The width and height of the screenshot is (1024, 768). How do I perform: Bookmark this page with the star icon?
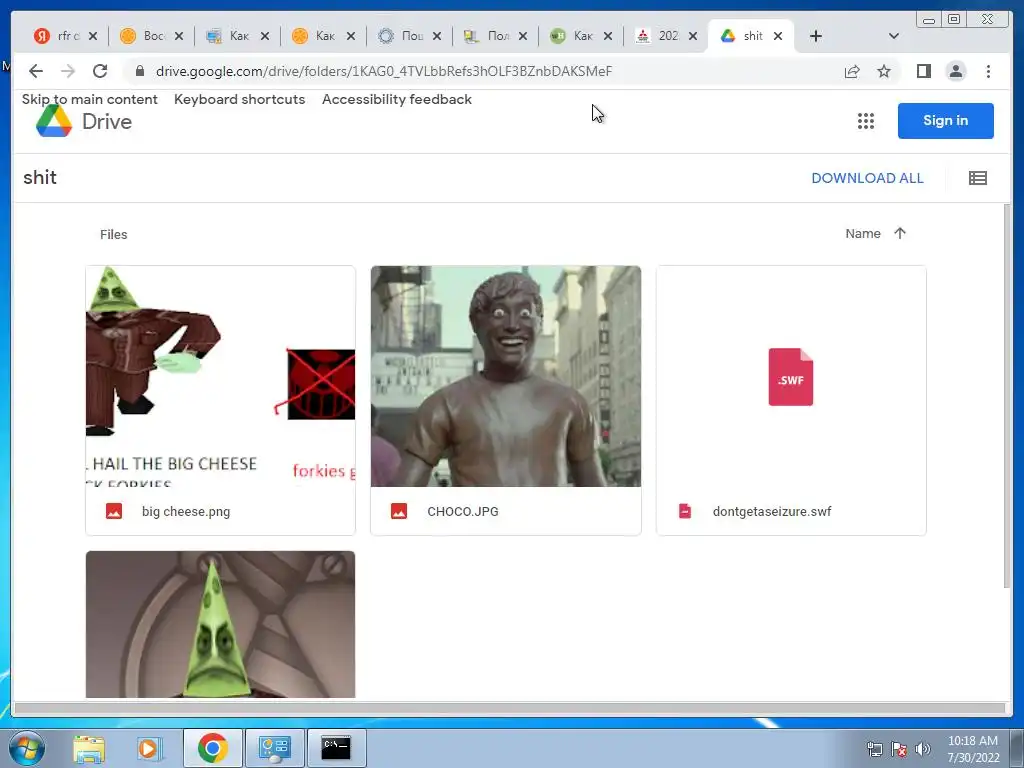click(884, 71)
